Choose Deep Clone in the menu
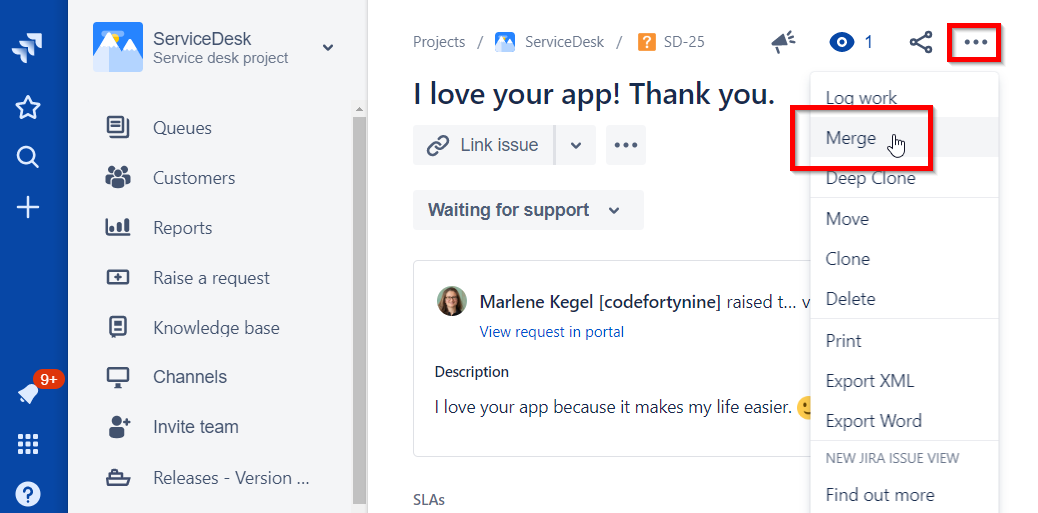The image size is (1038, 513). (870, 178)
